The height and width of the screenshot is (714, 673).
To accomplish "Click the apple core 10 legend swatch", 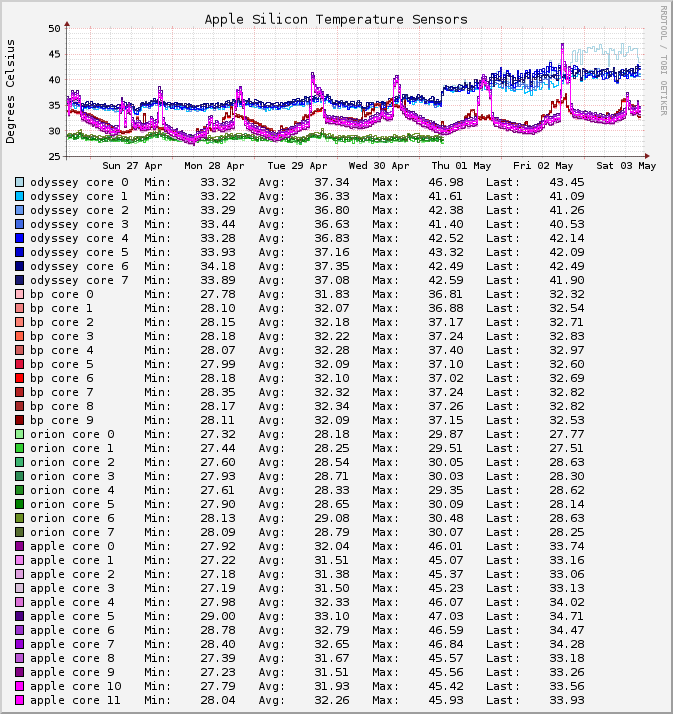I will pyautogui.click(x=20, y=686).
